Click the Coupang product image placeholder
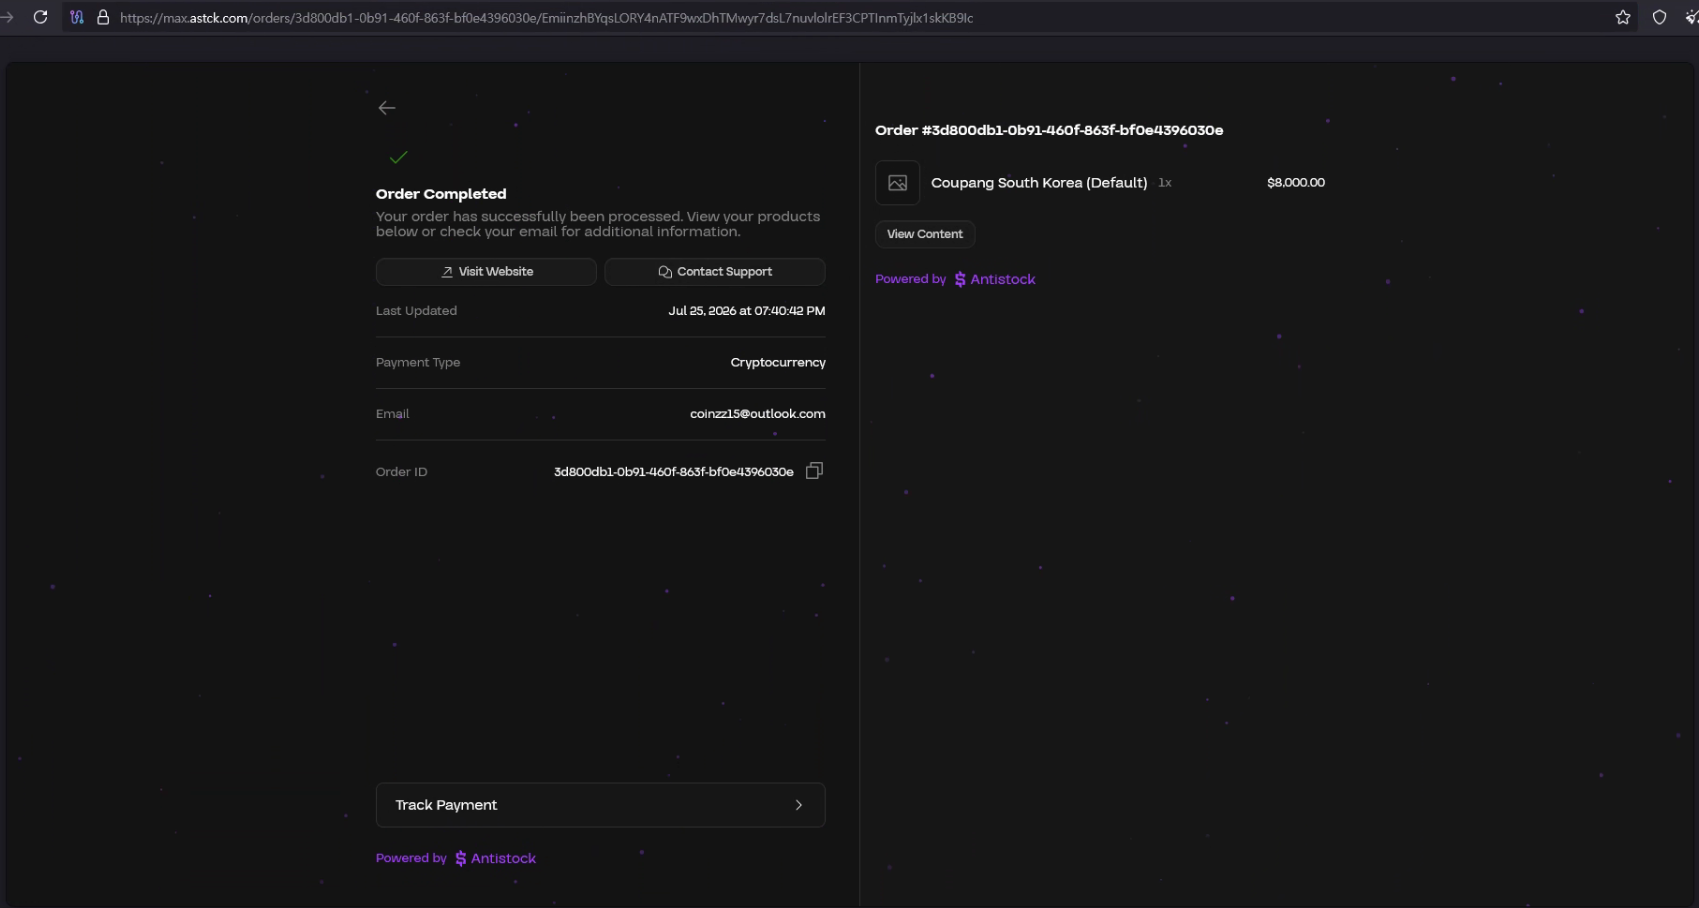 [x=898, y=183]
